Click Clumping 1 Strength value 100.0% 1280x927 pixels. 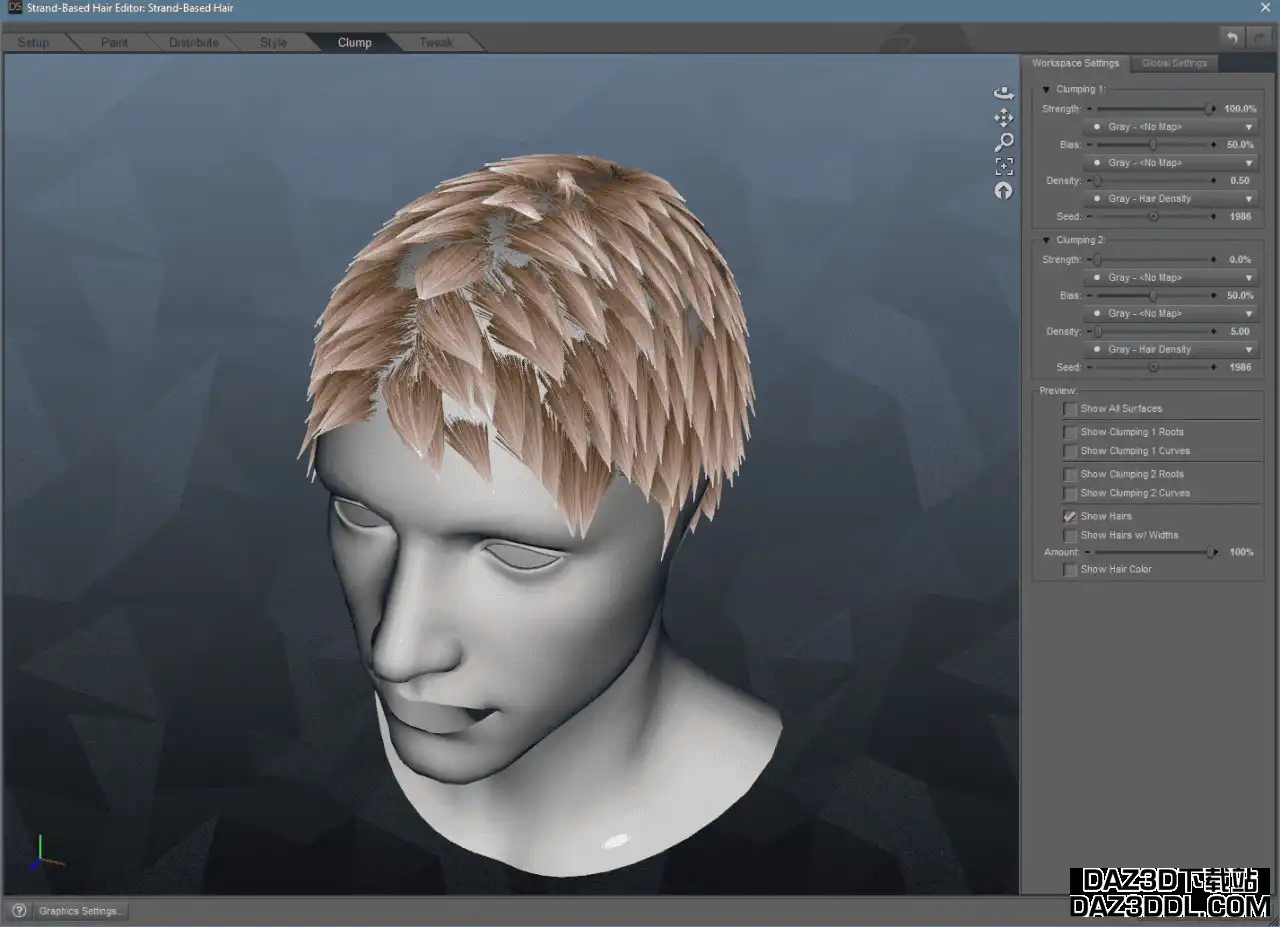coord(1240,109)
